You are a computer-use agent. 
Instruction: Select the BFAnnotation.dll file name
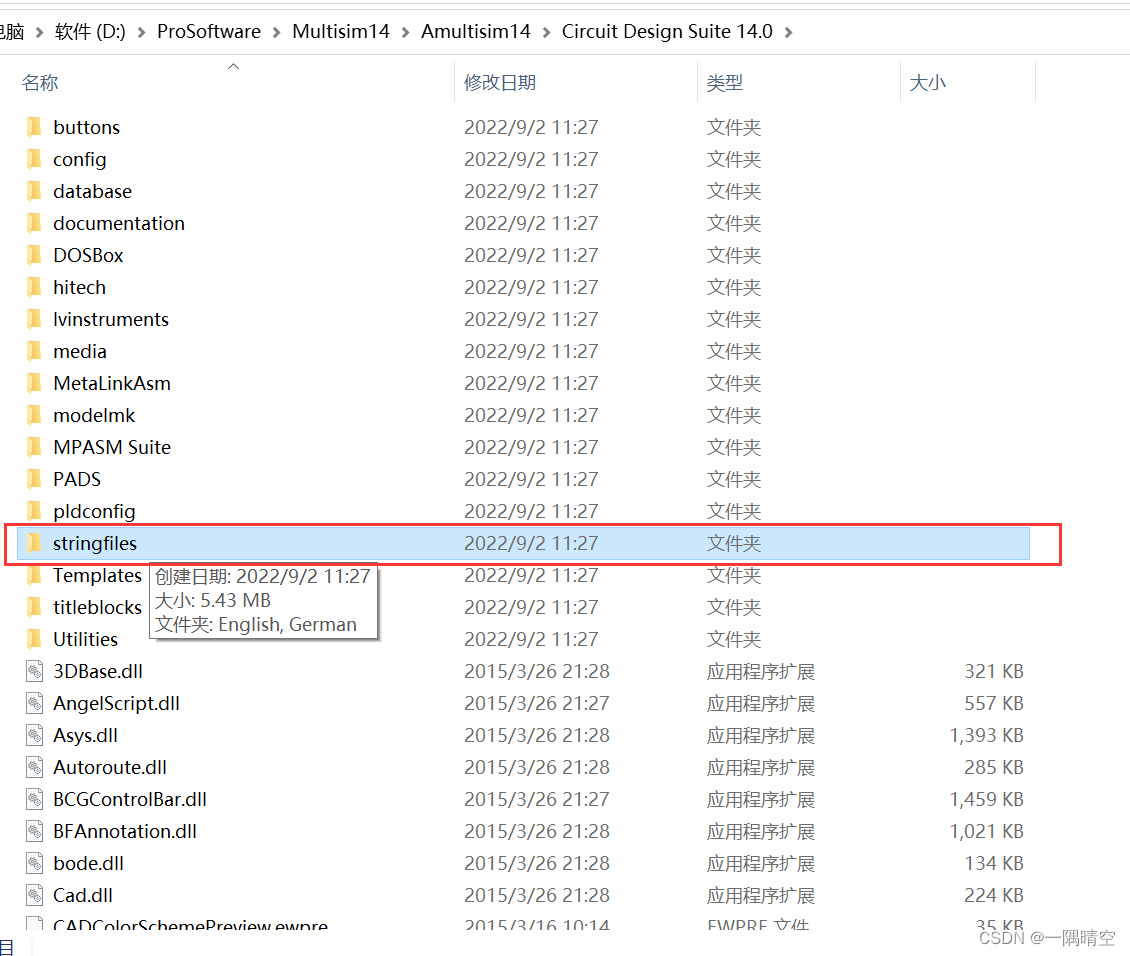click(125, 831)
